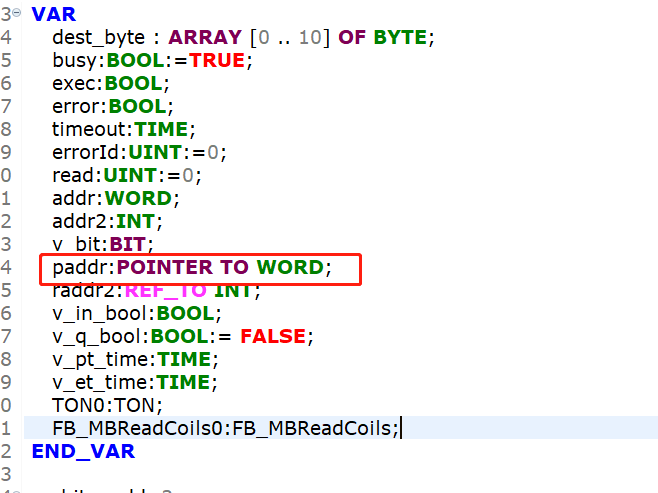Image resolution: width=658 pixels, height=493 pixels.
Task: Click the FALSE value on v_q_bool line
Action: point(273,336)
